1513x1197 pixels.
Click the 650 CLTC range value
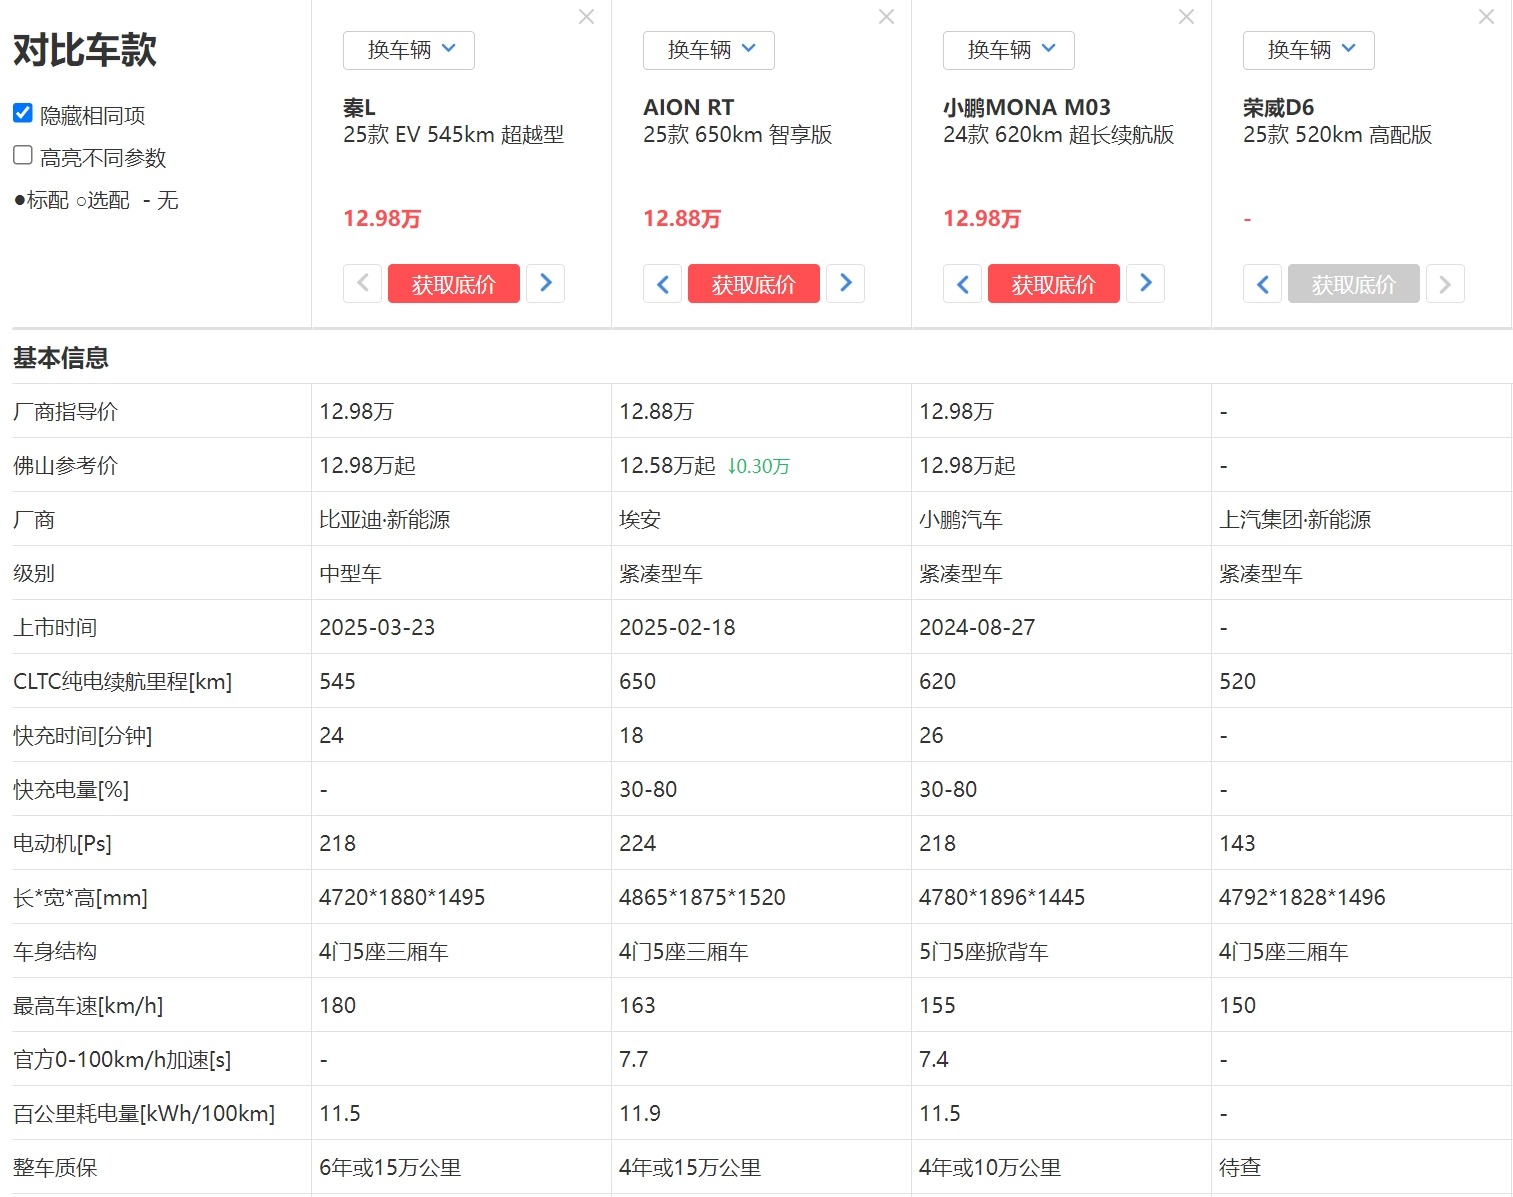pos(637,681)
